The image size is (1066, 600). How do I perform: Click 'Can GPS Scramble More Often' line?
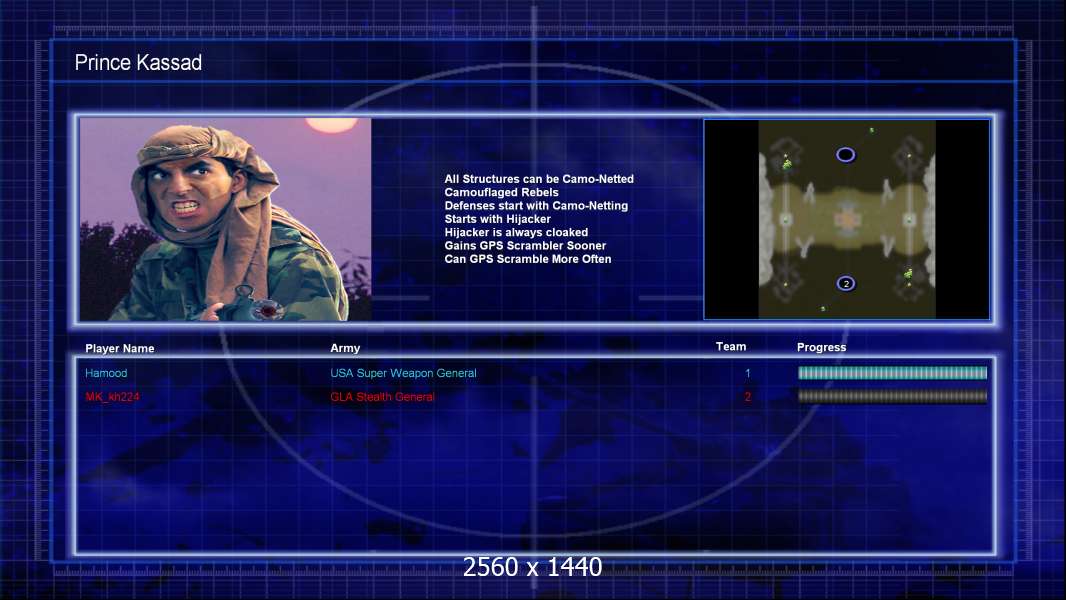pyautogui.click(x=528, y=259)
